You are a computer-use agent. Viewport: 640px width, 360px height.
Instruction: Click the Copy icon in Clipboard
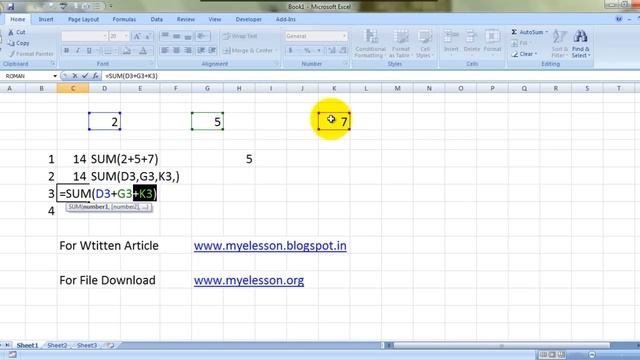click(x=11, y=43)
